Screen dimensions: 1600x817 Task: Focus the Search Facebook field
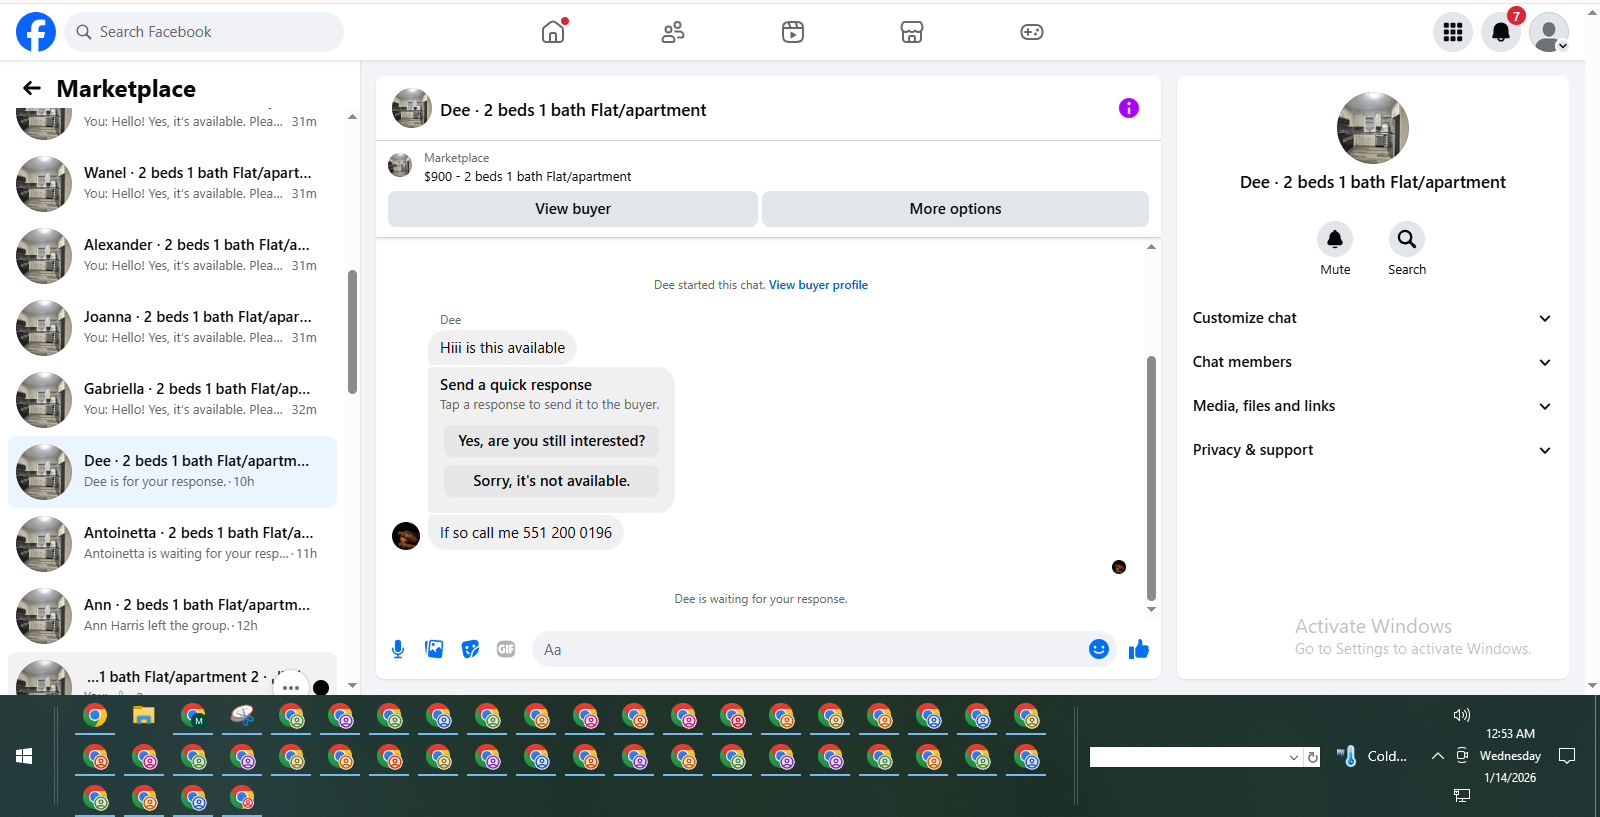point(204,32)
